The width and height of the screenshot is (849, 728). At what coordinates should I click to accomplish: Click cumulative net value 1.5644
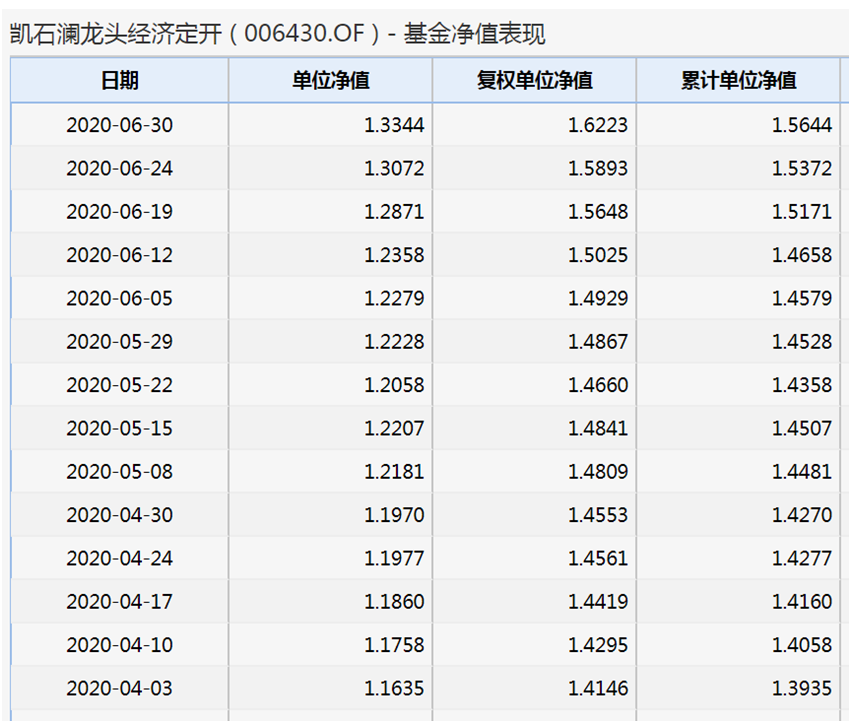802,125
